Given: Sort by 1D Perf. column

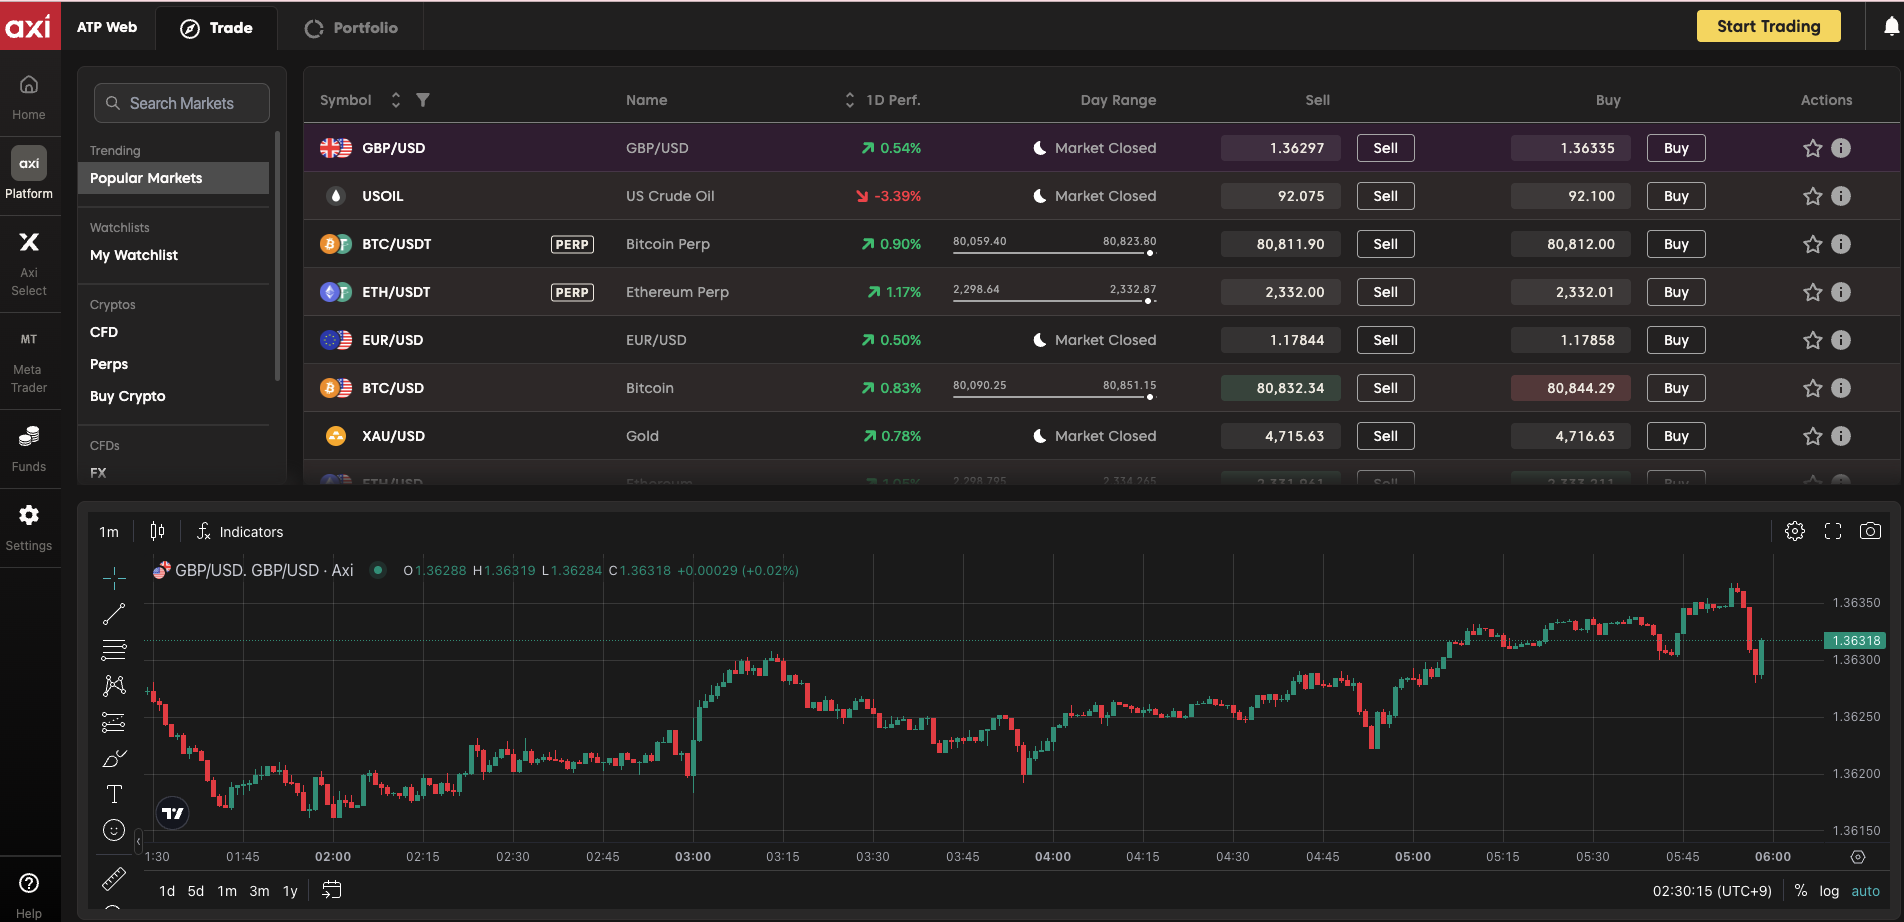Looking at the screenshot, I should [850, 100].
